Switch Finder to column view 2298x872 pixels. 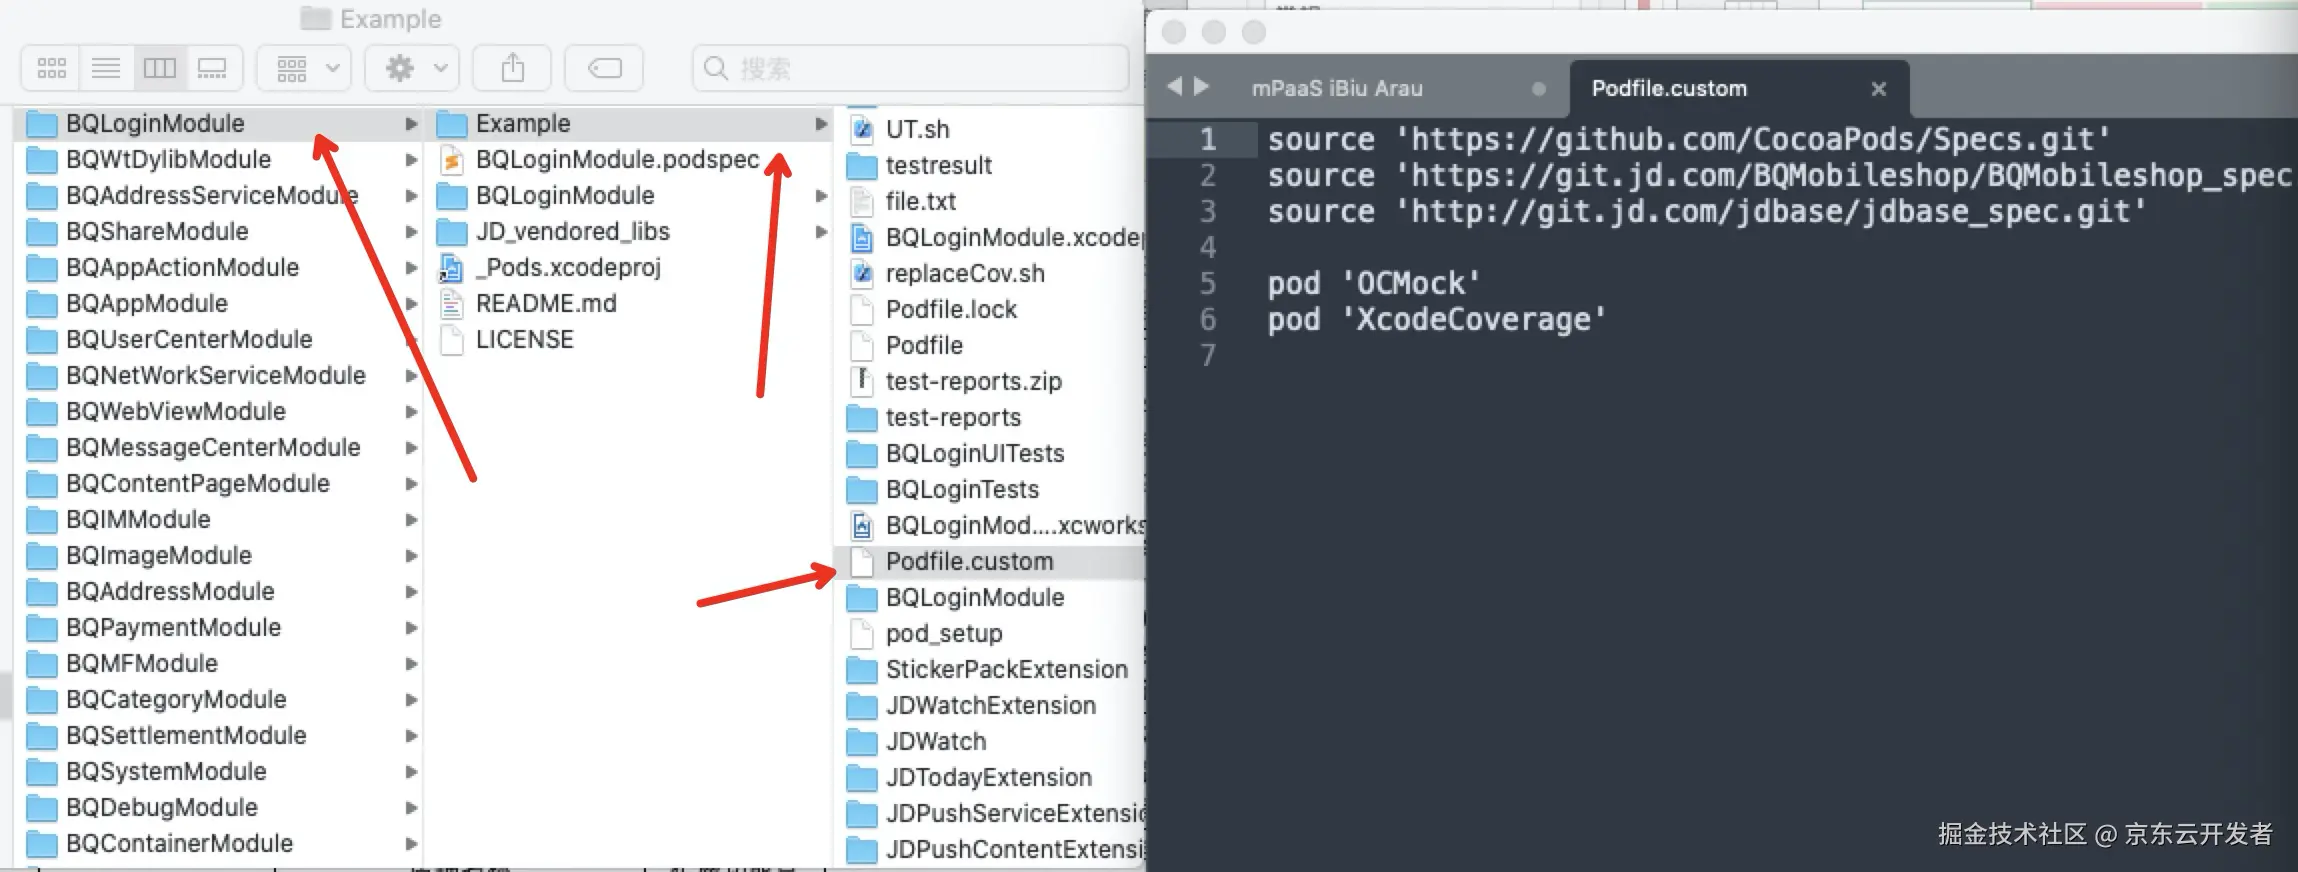[160, 68]
